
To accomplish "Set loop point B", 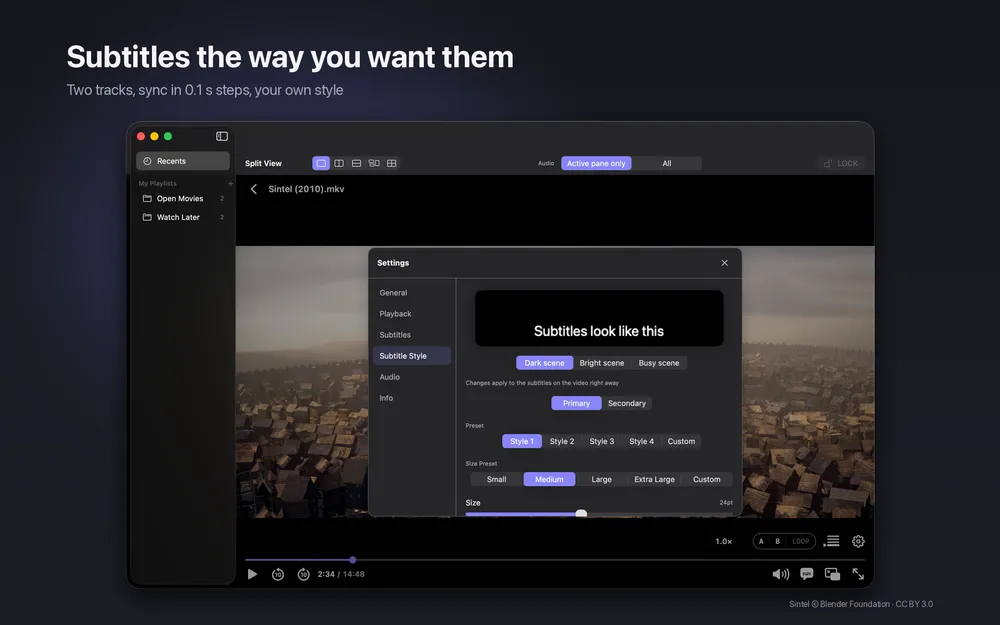I will pos(777,541).
